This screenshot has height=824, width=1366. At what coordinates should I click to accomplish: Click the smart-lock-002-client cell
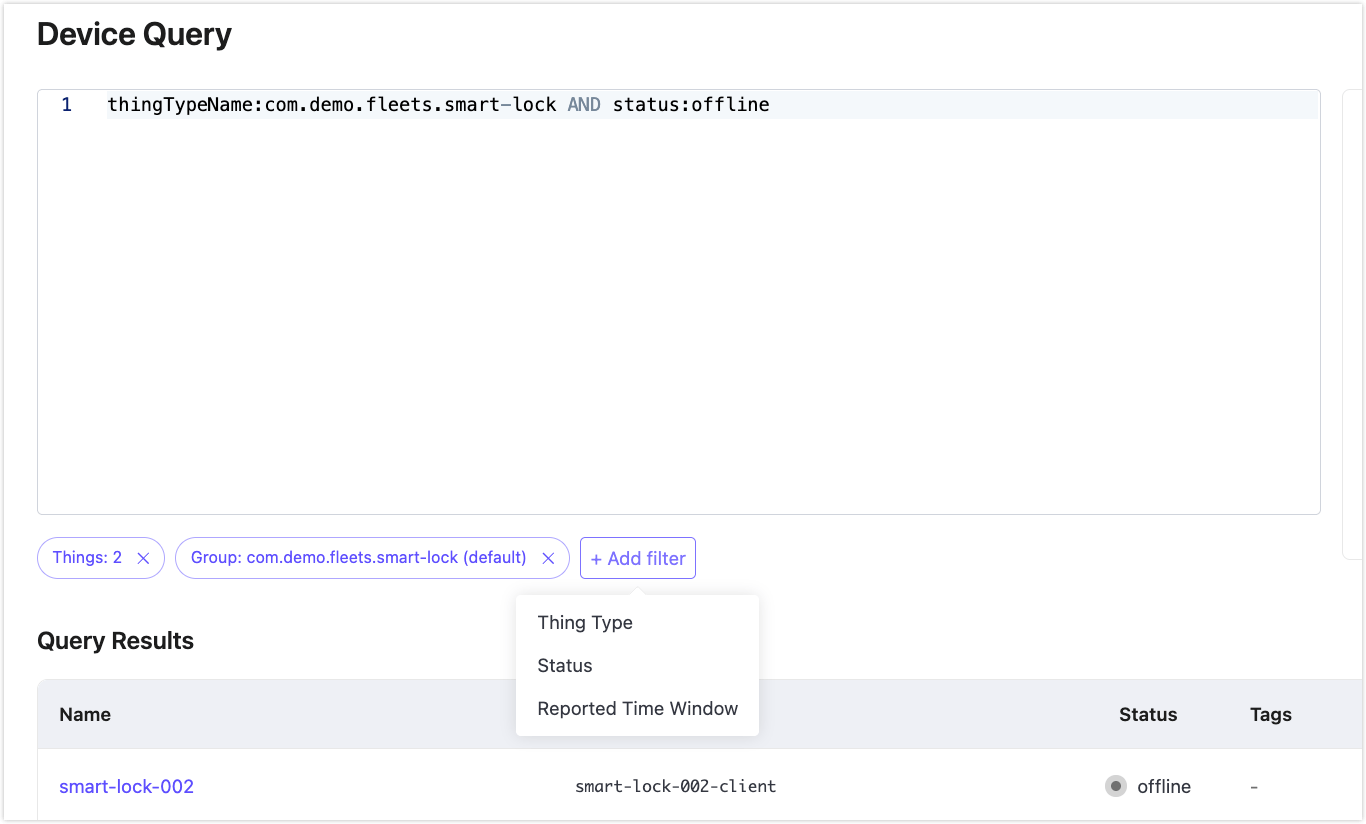coord(676,786)
